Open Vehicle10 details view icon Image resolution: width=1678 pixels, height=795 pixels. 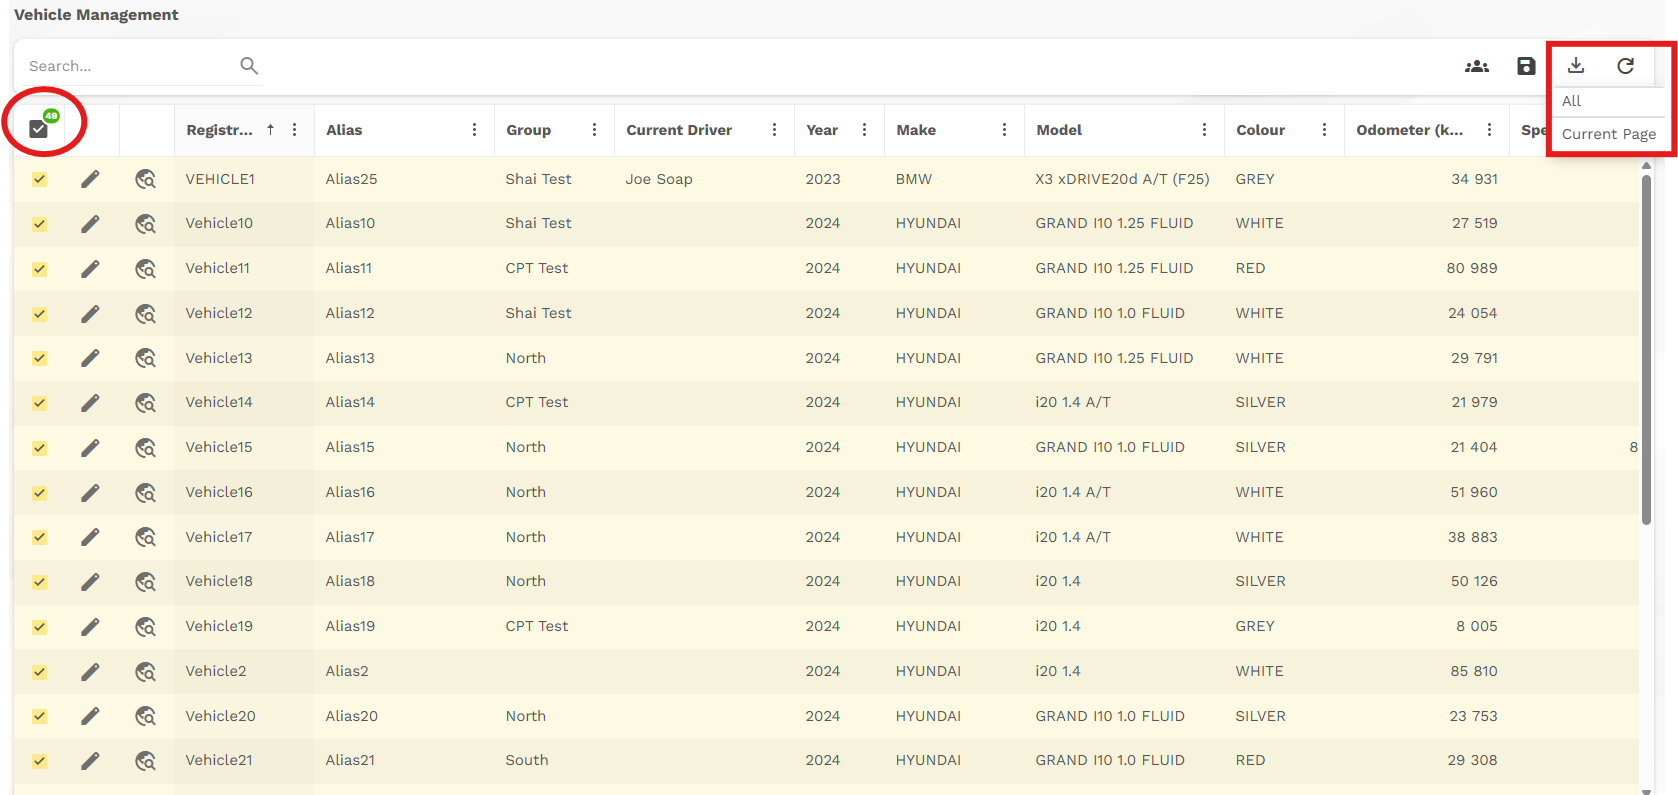pos(146,224)
